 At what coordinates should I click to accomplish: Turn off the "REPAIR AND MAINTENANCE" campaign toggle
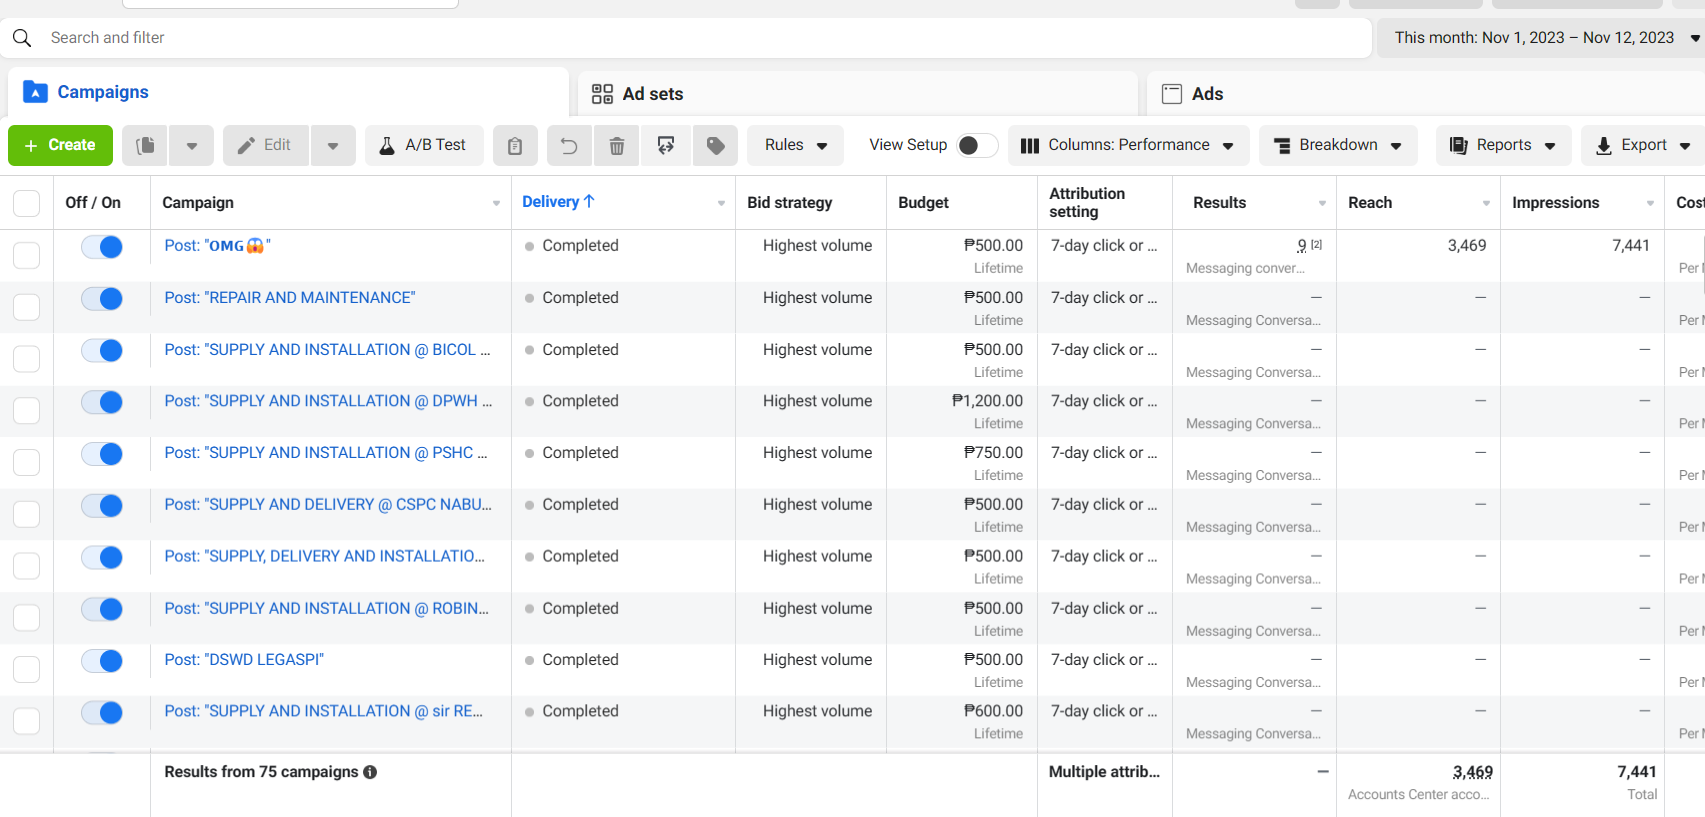click(x=102, y=299)
